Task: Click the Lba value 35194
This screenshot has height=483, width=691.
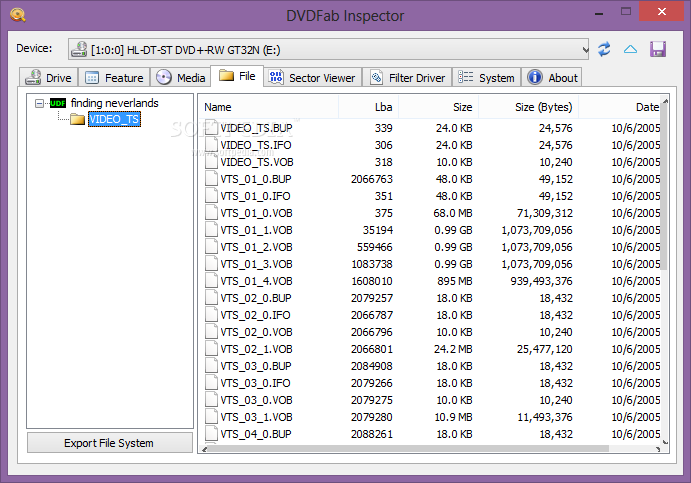Action: [x=378, y=230]
